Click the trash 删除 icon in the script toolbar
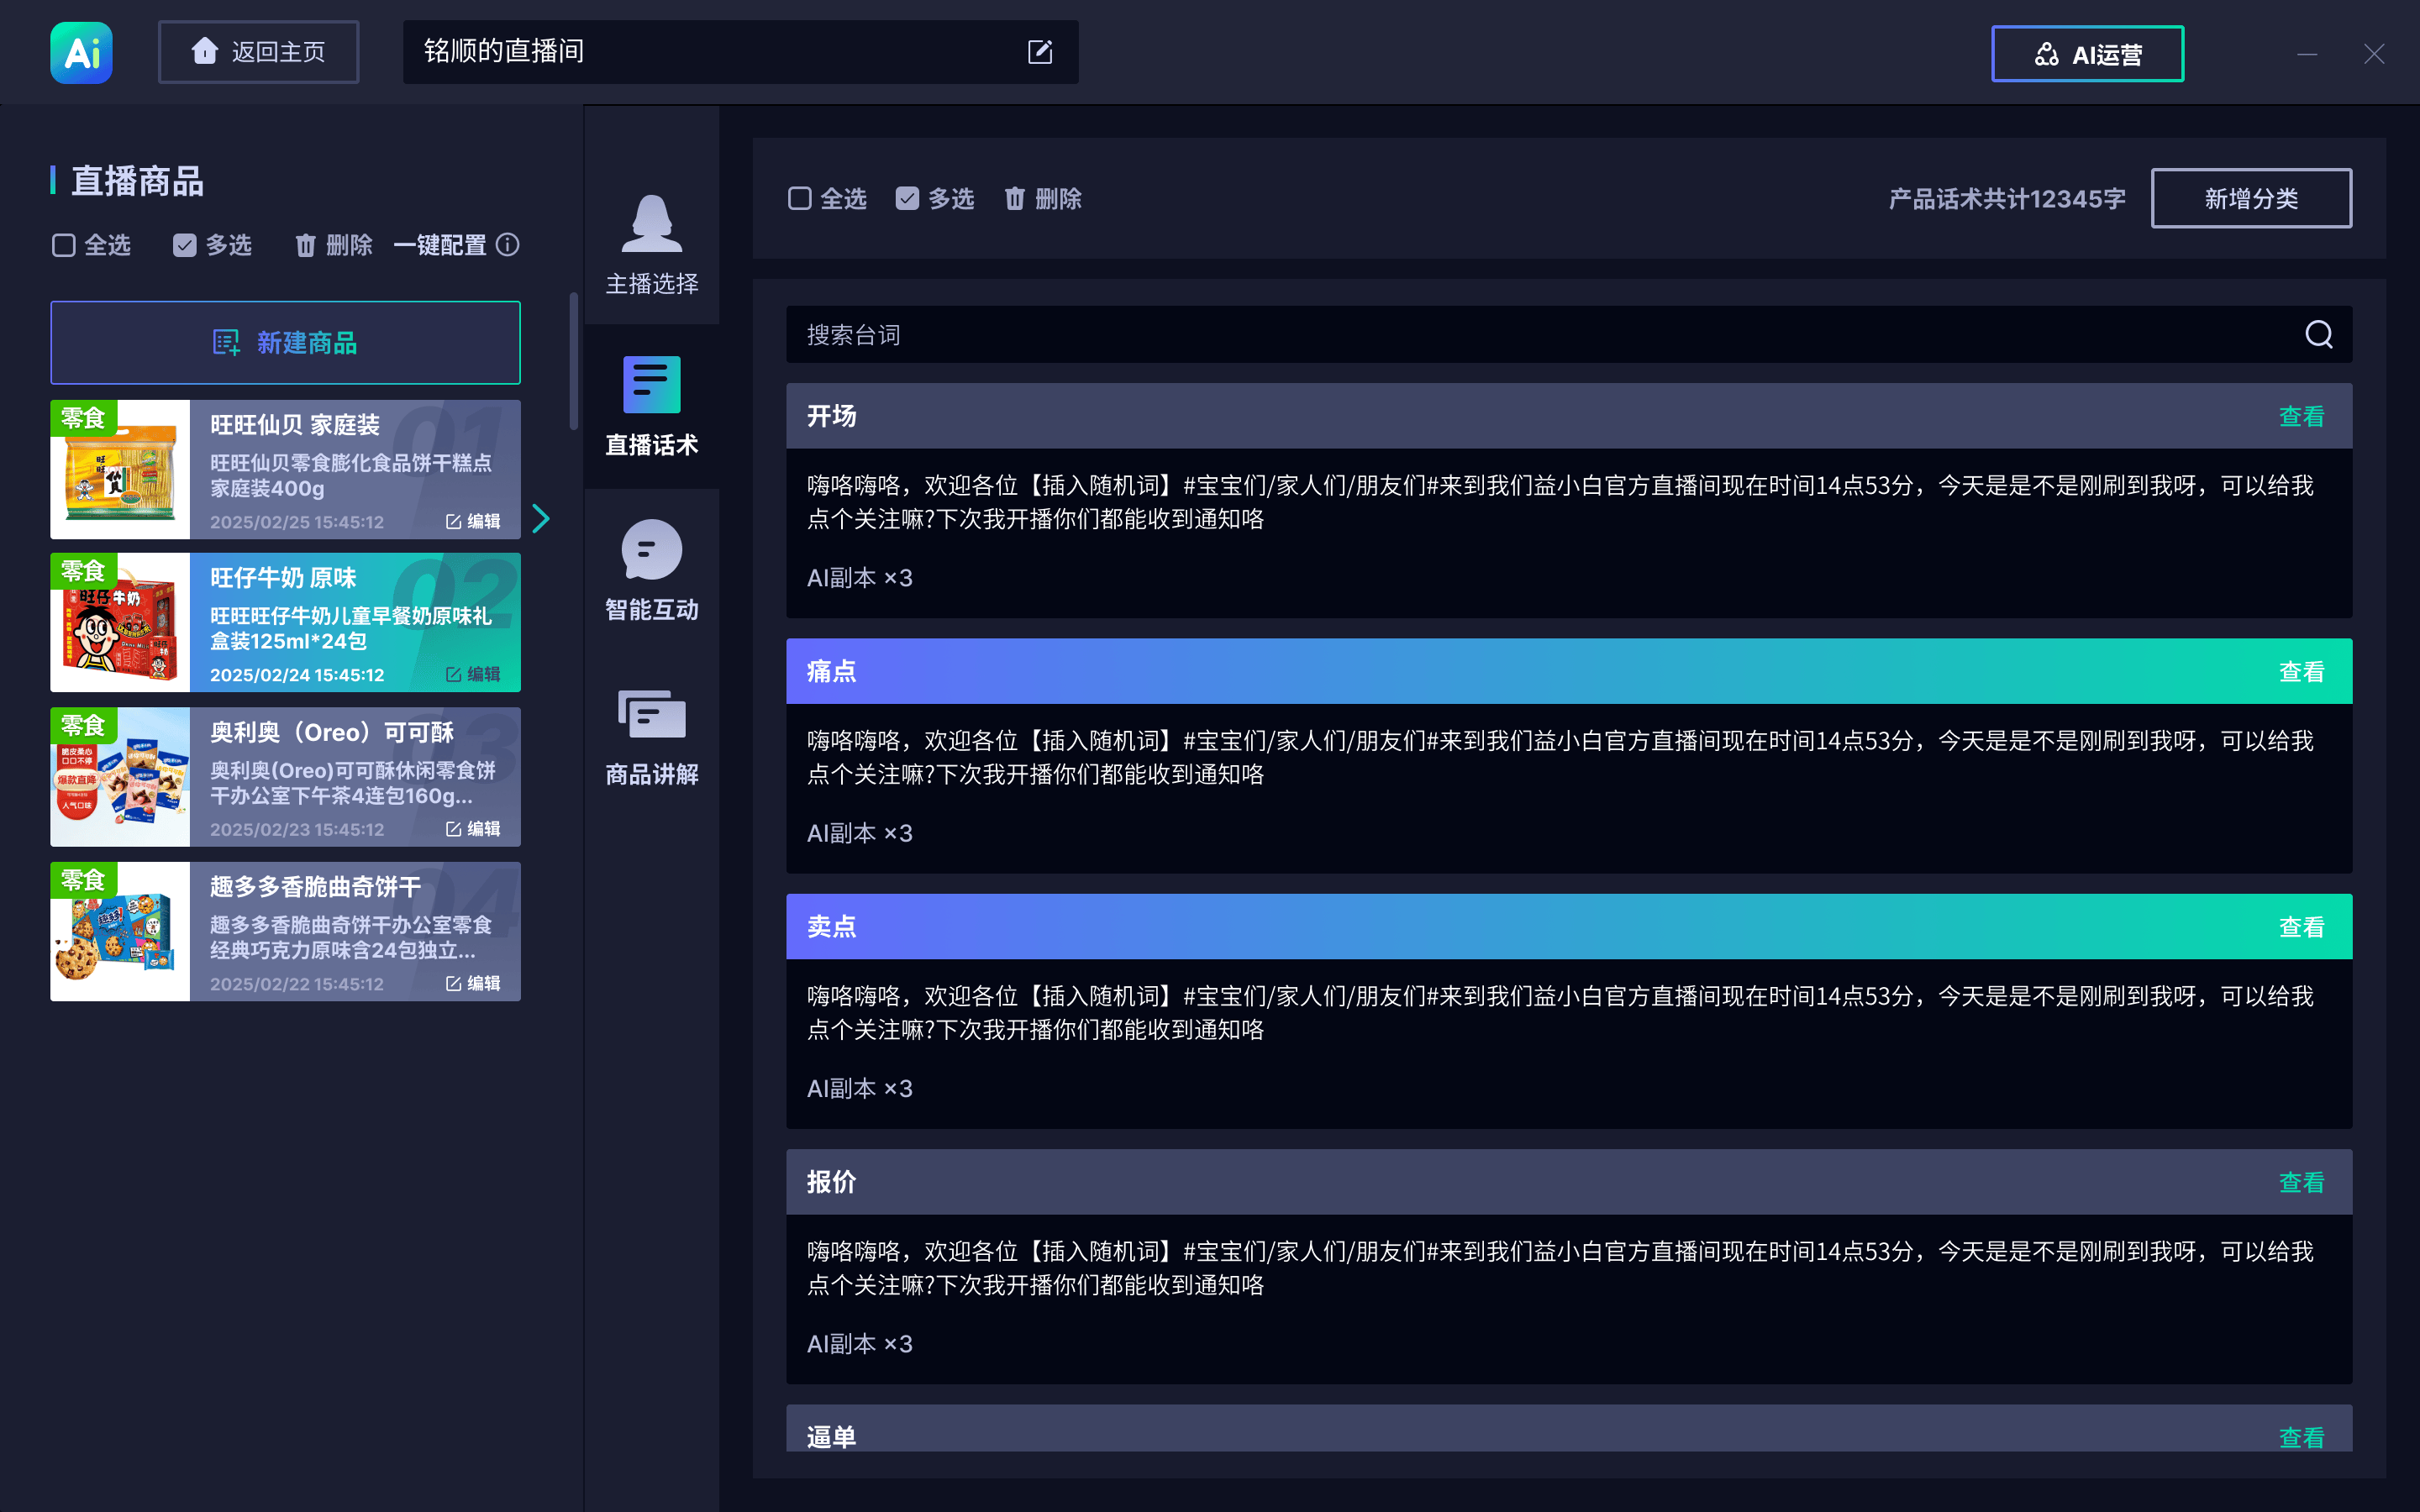Screen dimensions: 2420x1512 click(x=1014, y=199)
